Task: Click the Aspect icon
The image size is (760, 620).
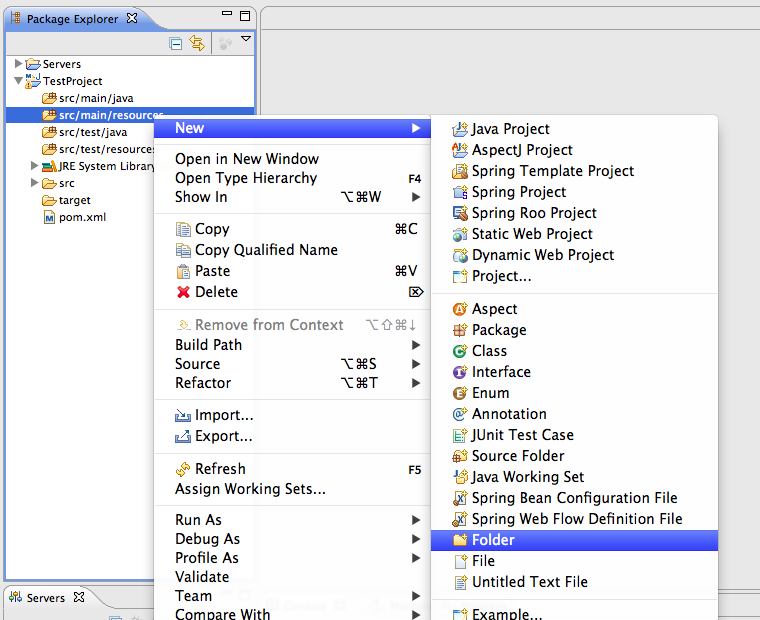Action: tap(460, 309)
